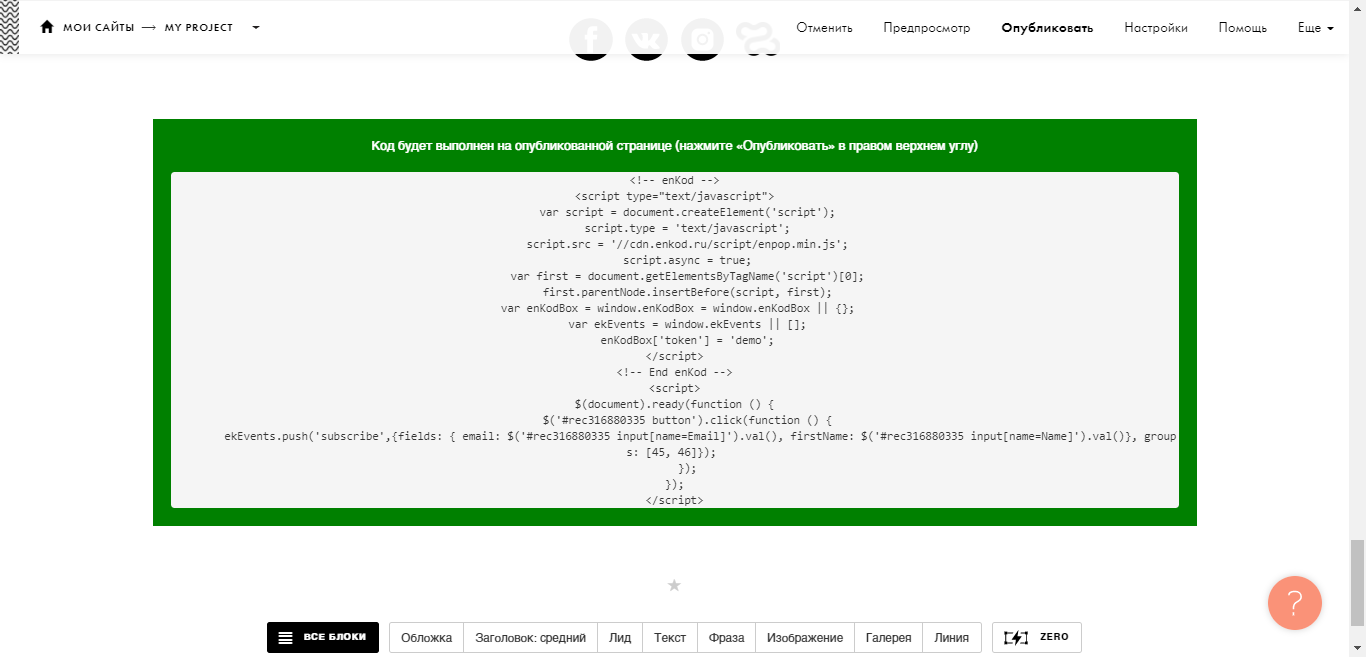Add a Текст block

[670, 637]
